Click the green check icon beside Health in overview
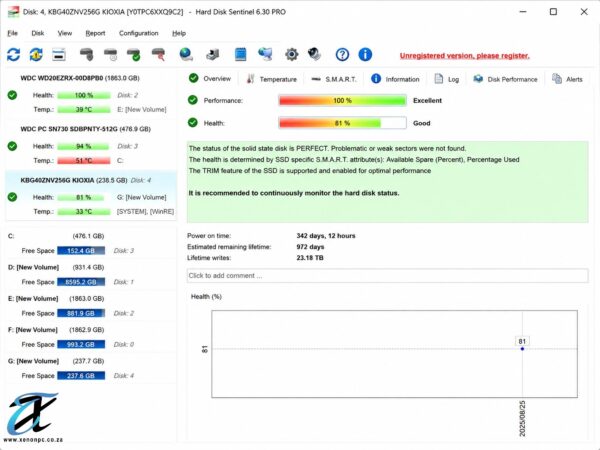This screenshot has height=450, width=600. click(x=193, y=122)
